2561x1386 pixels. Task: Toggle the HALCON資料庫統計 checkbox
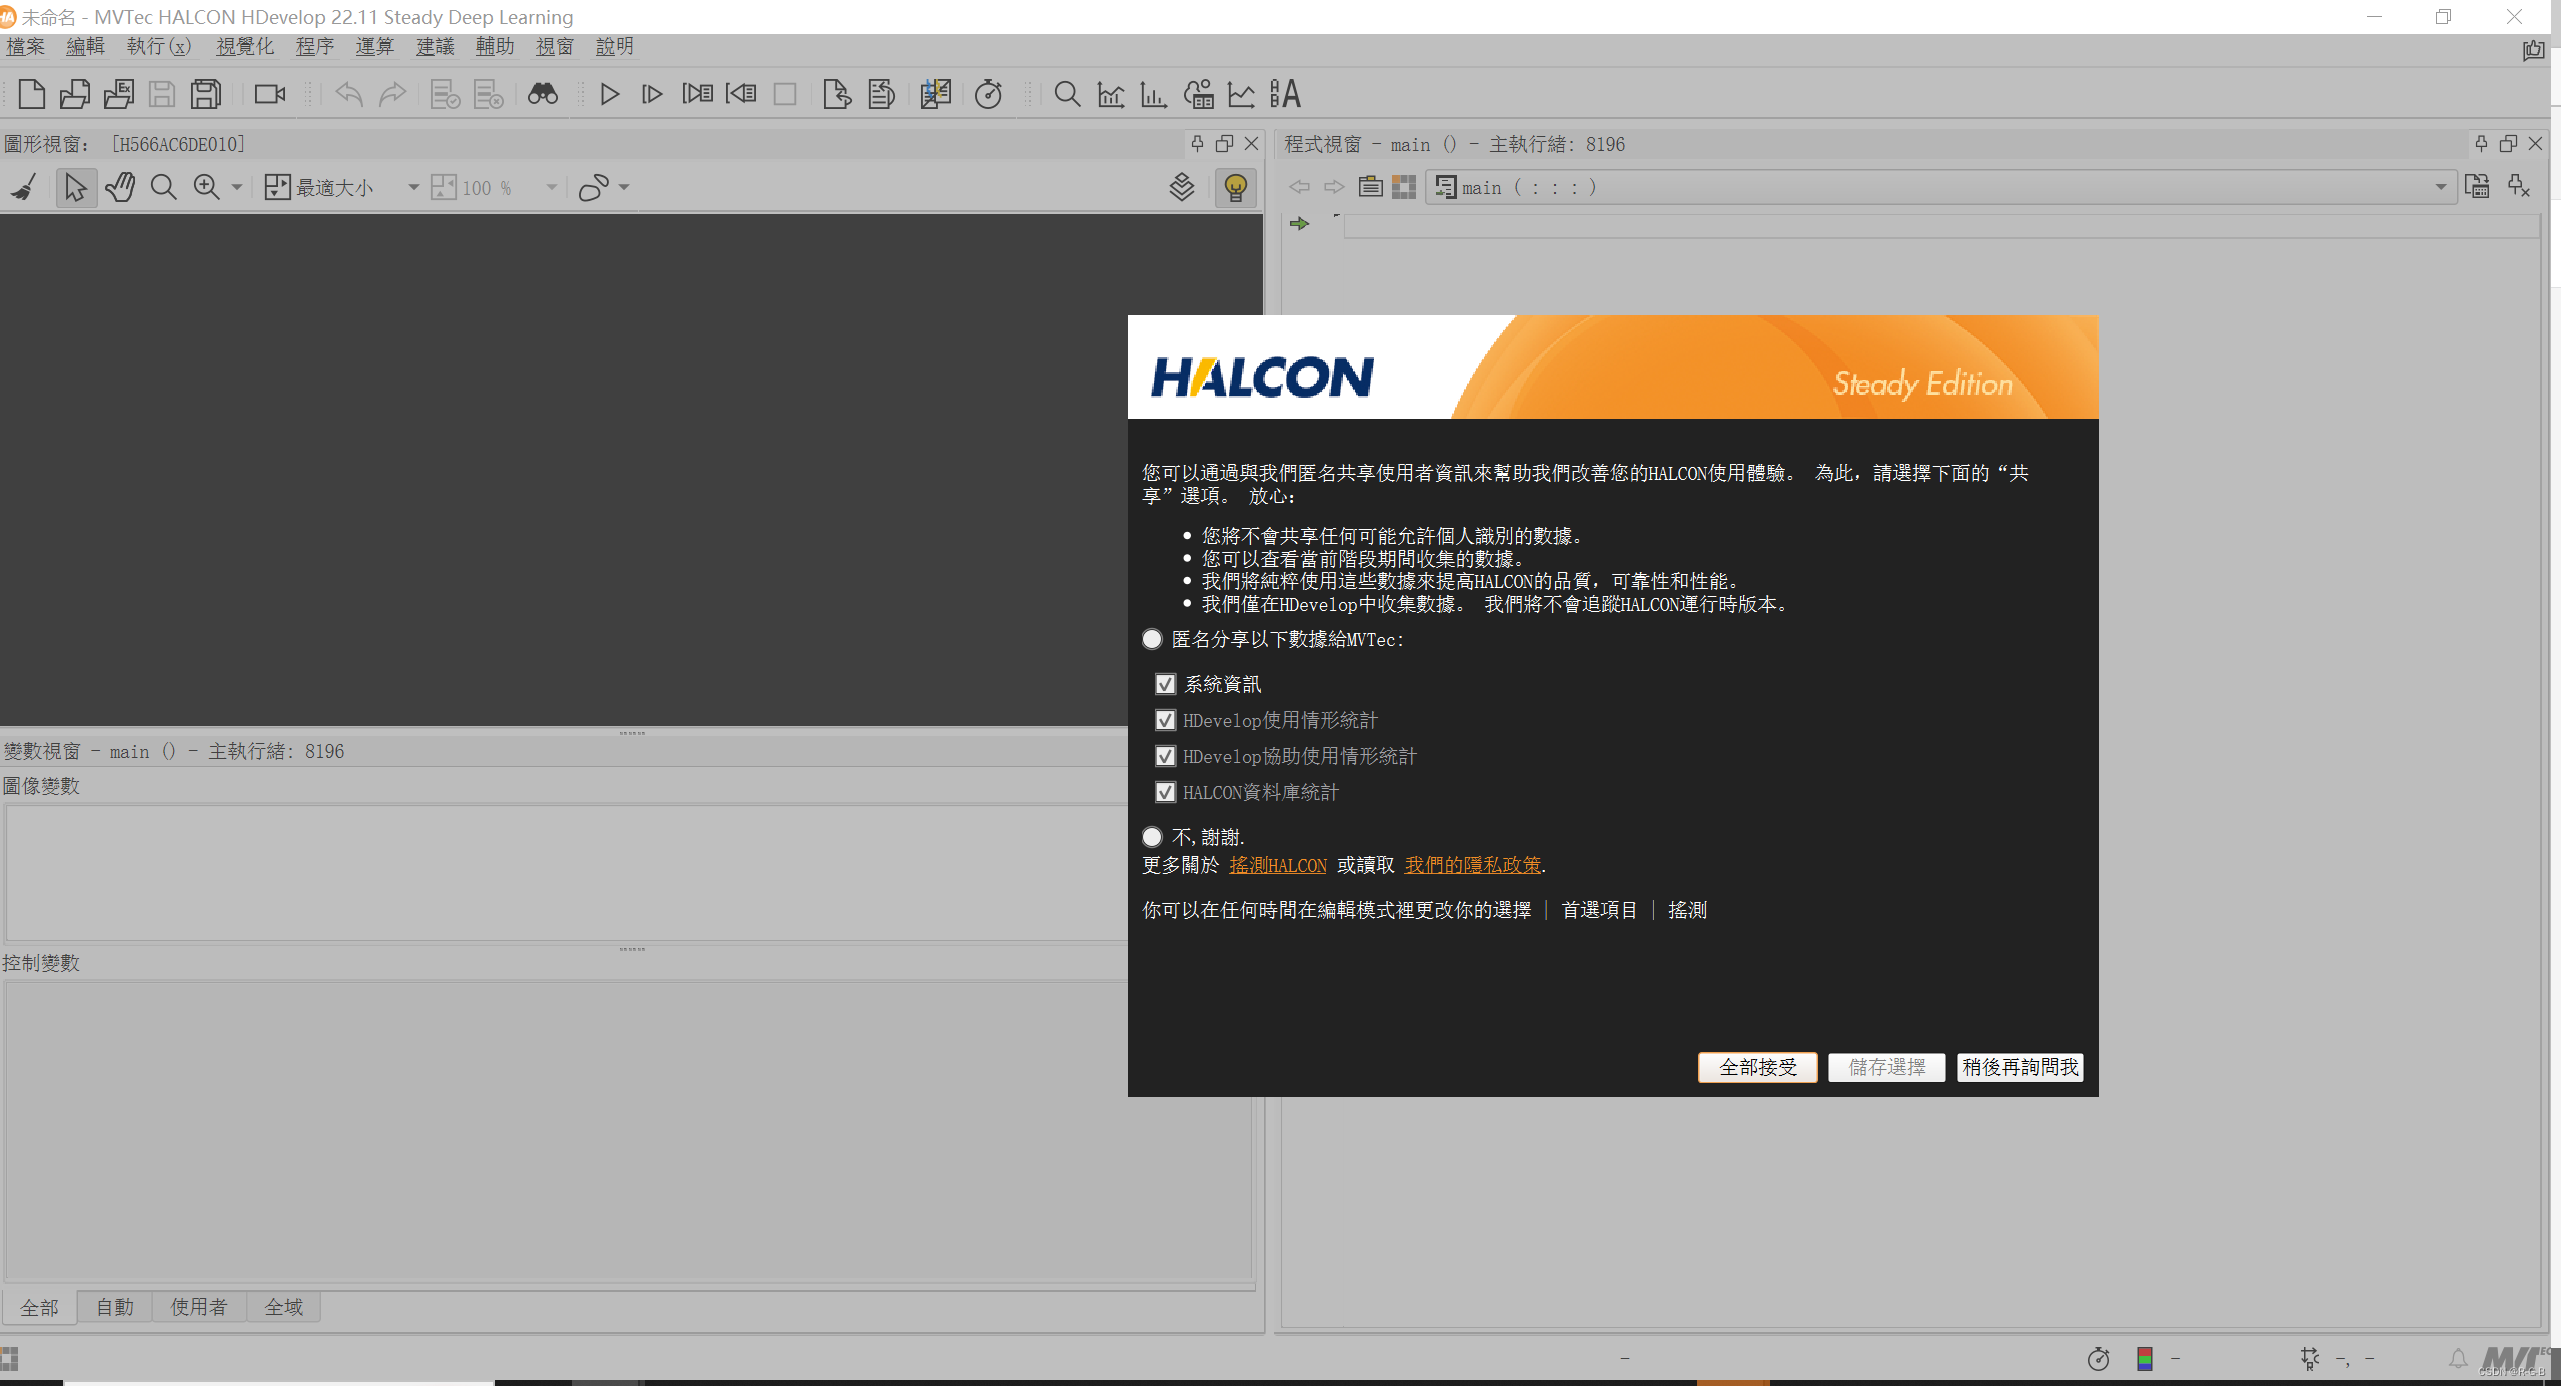(x=1165, y=792)
